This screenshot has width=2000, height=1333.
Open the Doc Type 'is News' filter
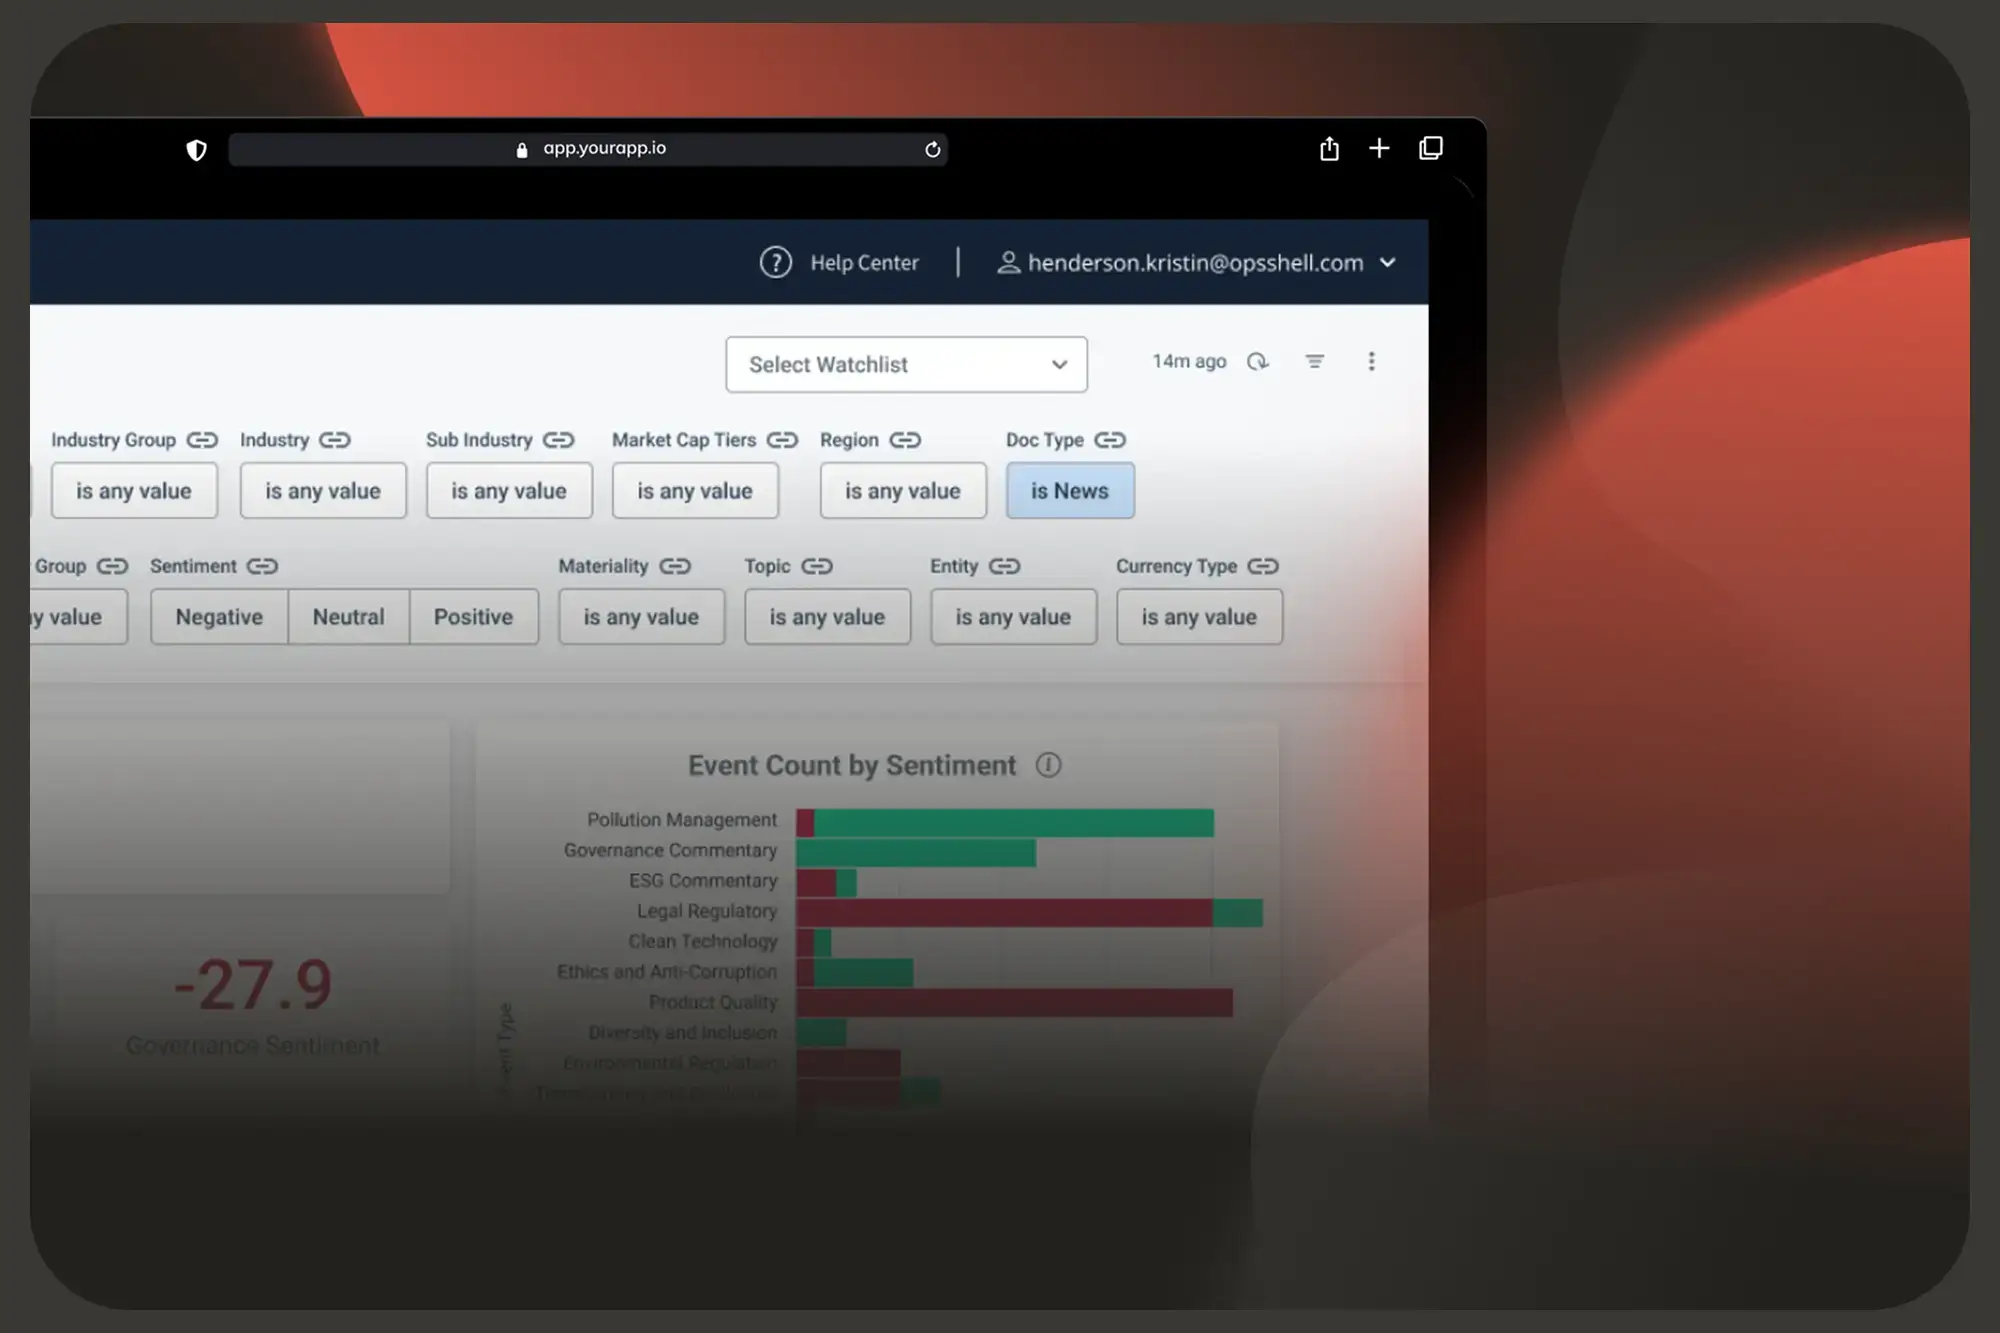1070,491
